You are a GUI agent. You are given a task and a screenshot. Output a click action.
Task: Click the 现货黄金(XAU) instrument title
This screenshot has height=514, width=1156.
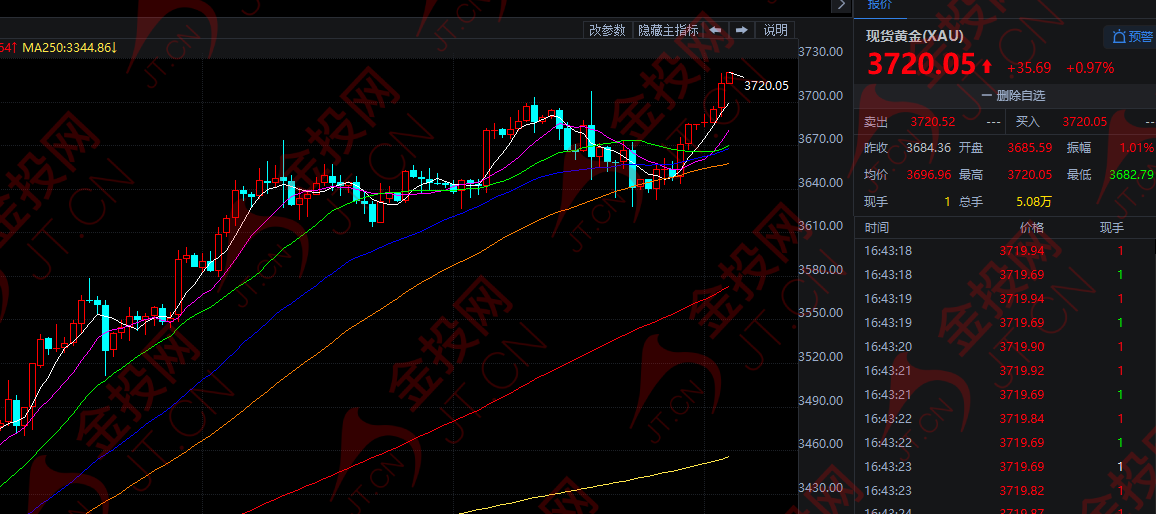click(x=914, y=35)
